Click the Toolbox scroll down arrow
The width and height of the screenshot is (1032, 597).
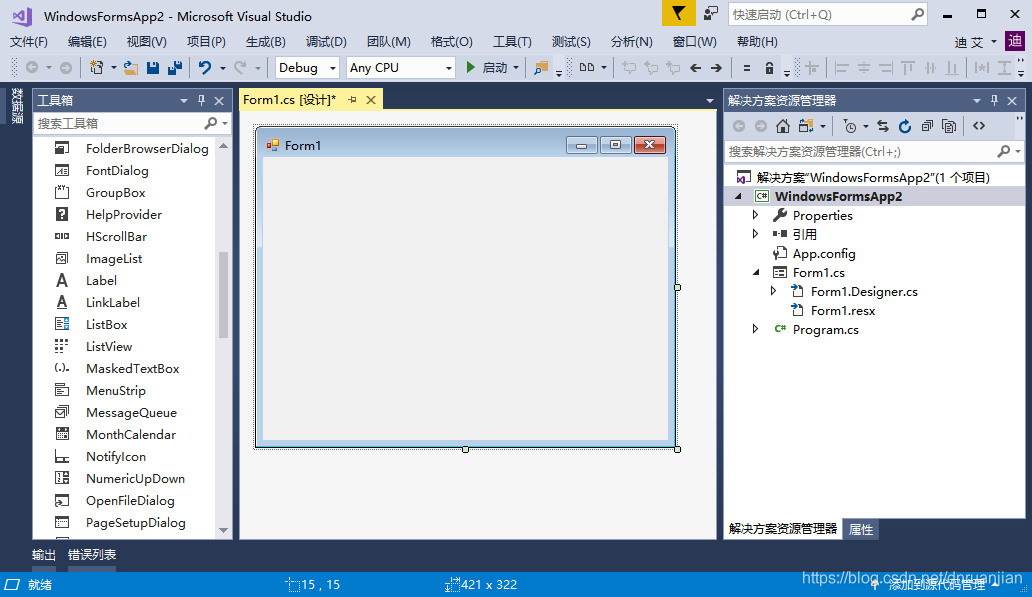(224, 530)
